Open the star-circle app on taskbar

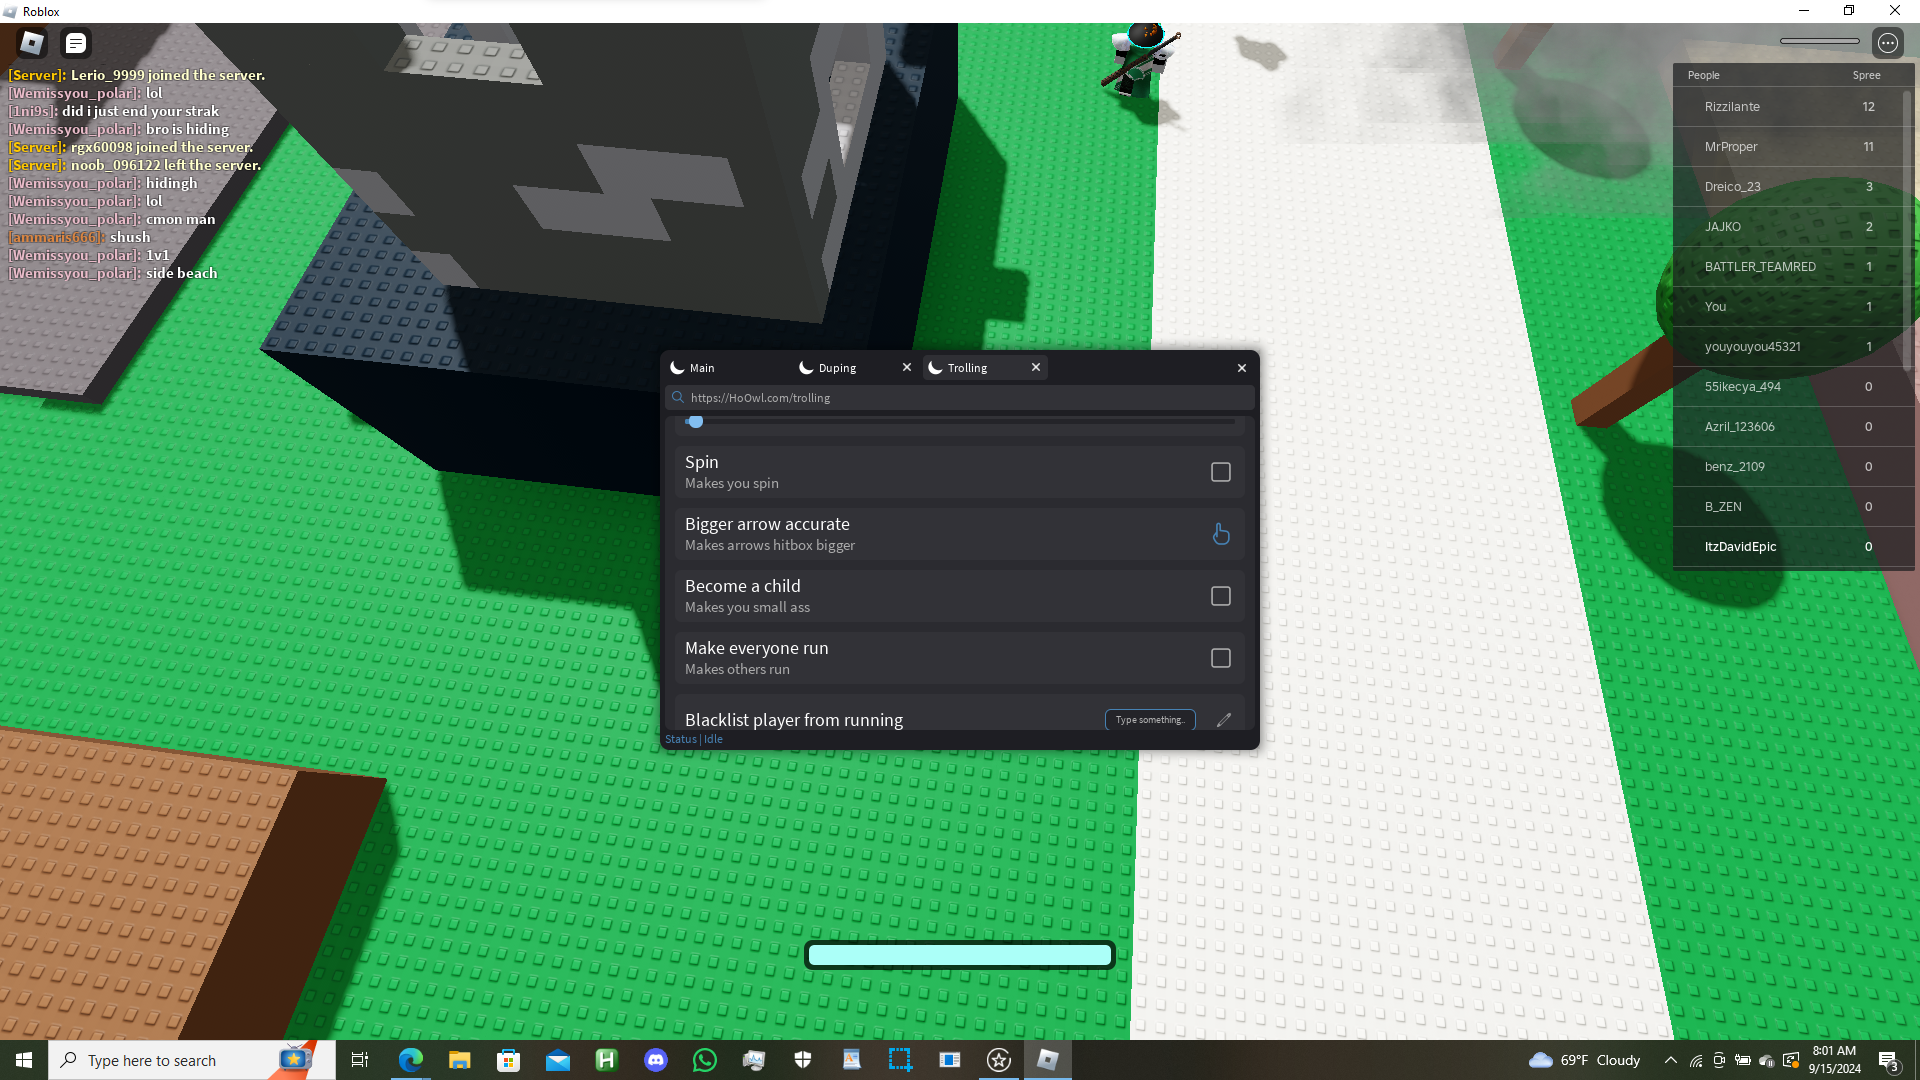point(998,1060)
